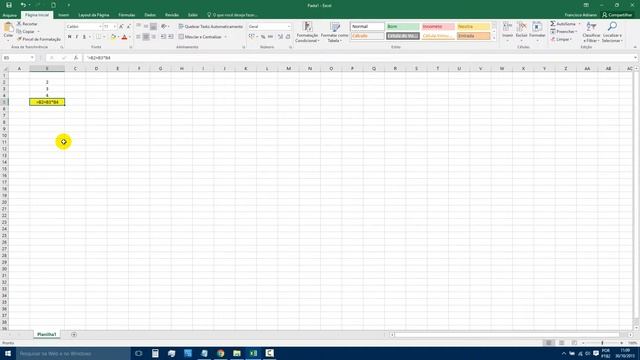640x360 pixels.
Task: Click the 'tell me' search field
Action: pyautogui.click(x=233, y=15)
